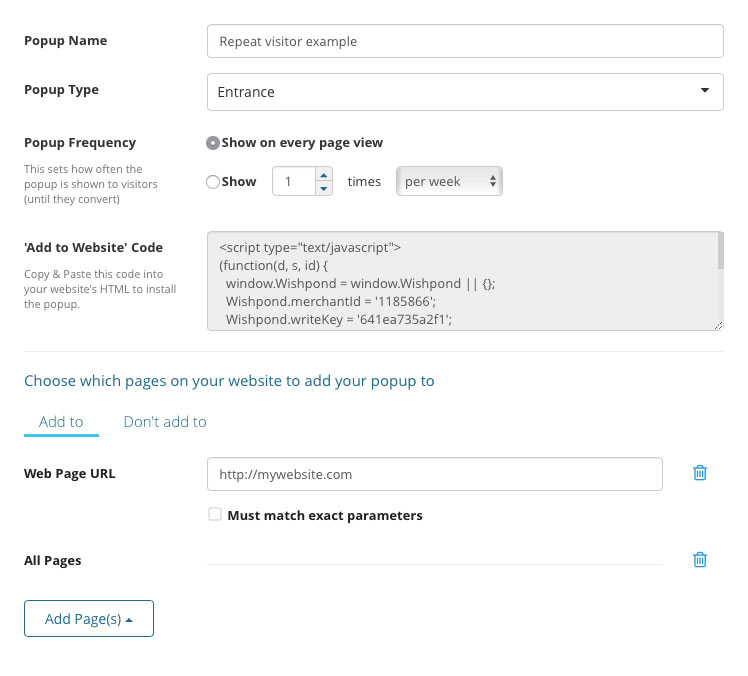Select 'Show on every page view' option

click(212, 143)
